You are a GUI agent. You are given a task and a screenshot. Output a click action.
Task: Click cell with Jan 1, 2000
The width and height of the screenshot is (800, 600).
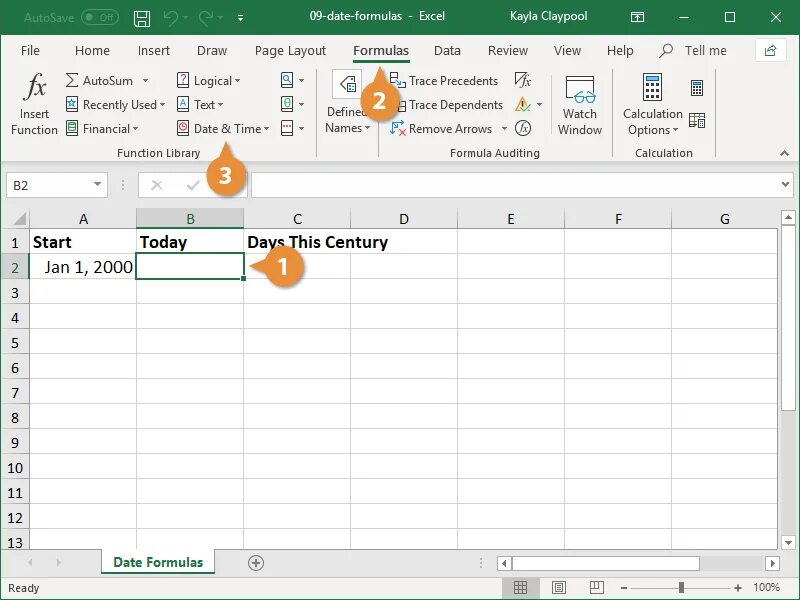point(83,267)
